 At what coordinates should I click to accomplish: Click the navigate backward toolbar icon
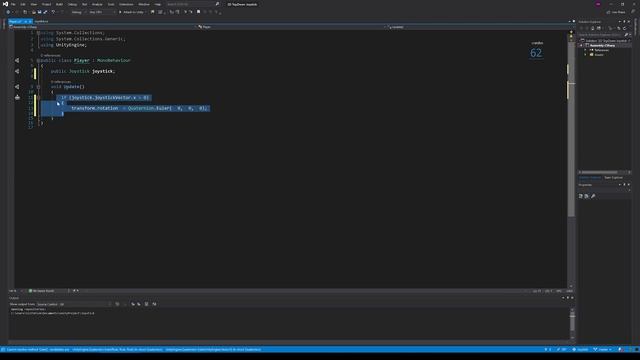(x=8, y=12)
